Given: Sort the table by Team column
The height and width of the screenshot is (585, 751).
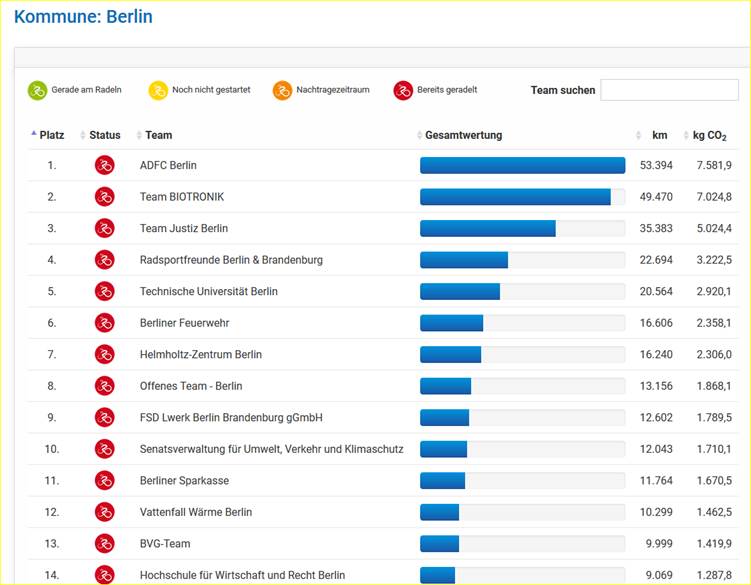Looking at the screenshot, I should tap(158, 135).
